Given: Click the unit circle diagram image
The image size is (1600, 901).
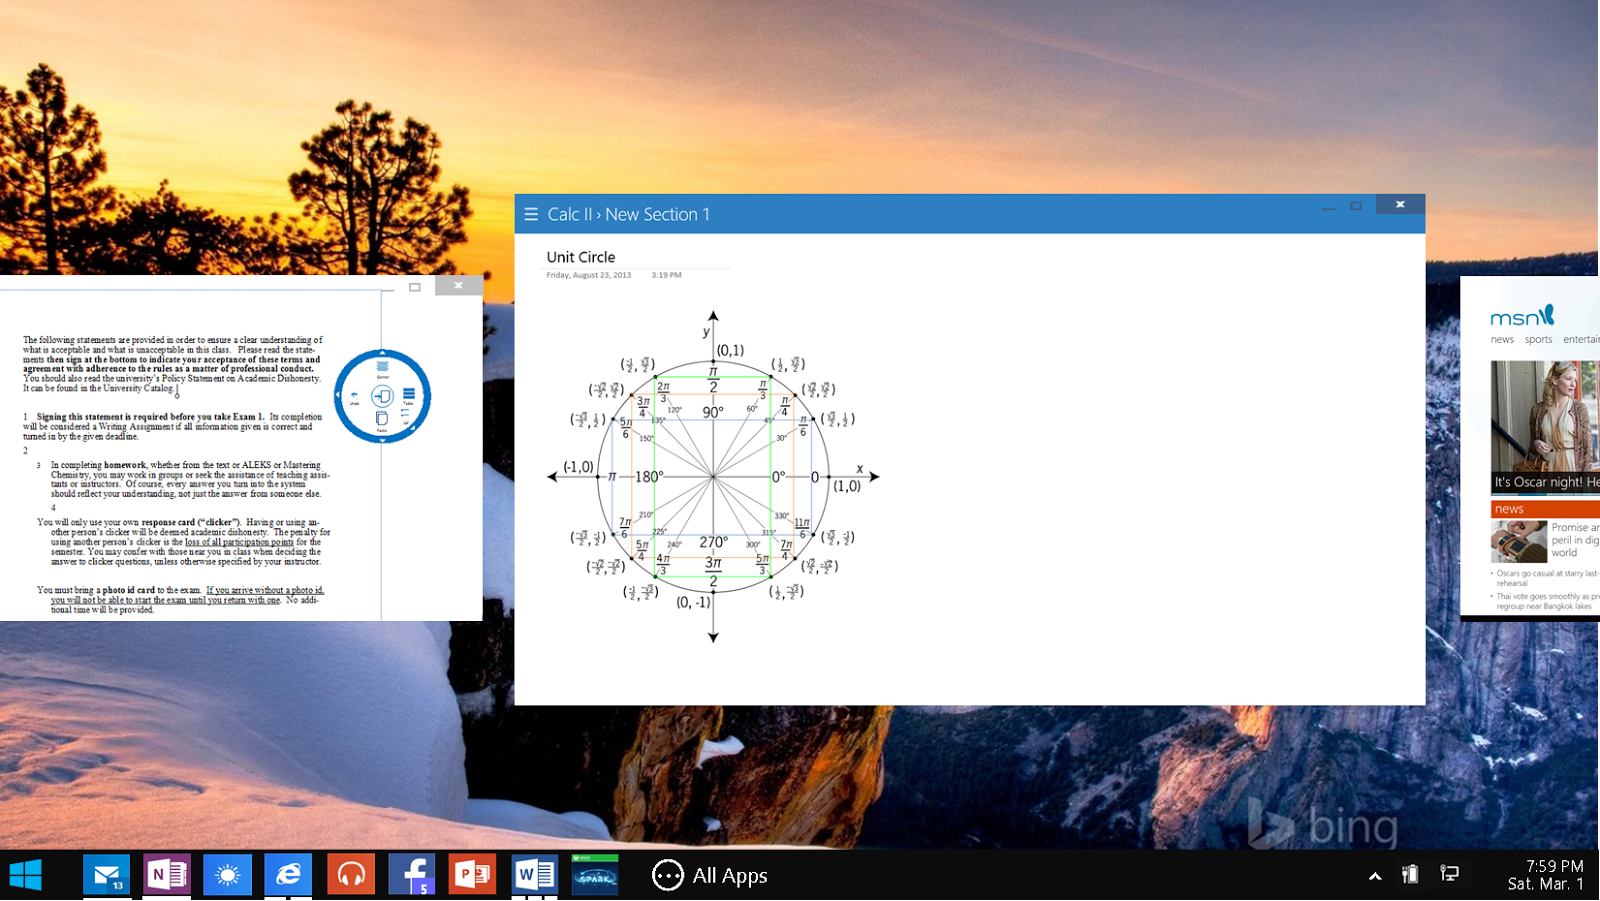Looking at the screenshot, I should pyautogui.click(x=713, y=476).
